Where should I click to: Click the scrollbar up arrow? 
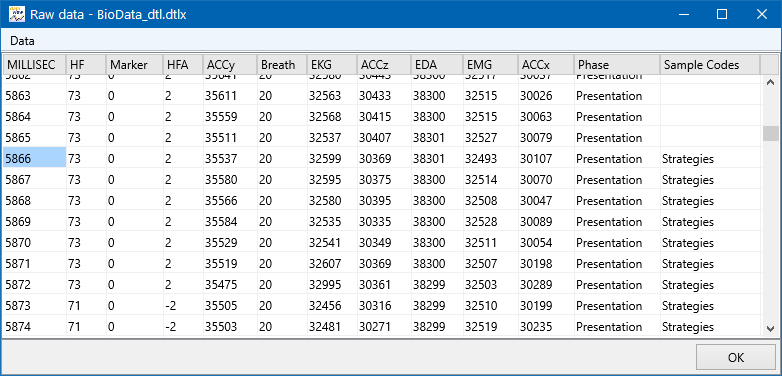[771, 82]
